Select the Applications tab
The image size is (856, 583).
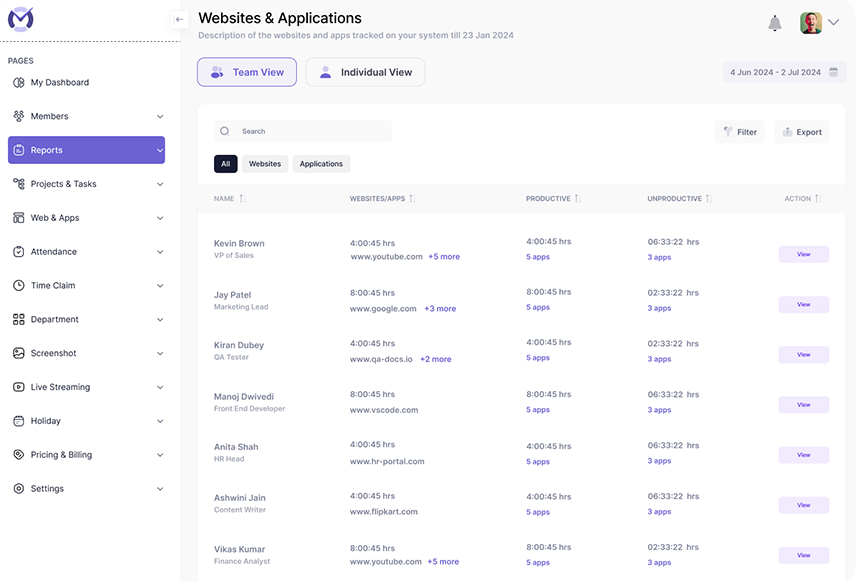pyautogui.click(x=321, y=164)
